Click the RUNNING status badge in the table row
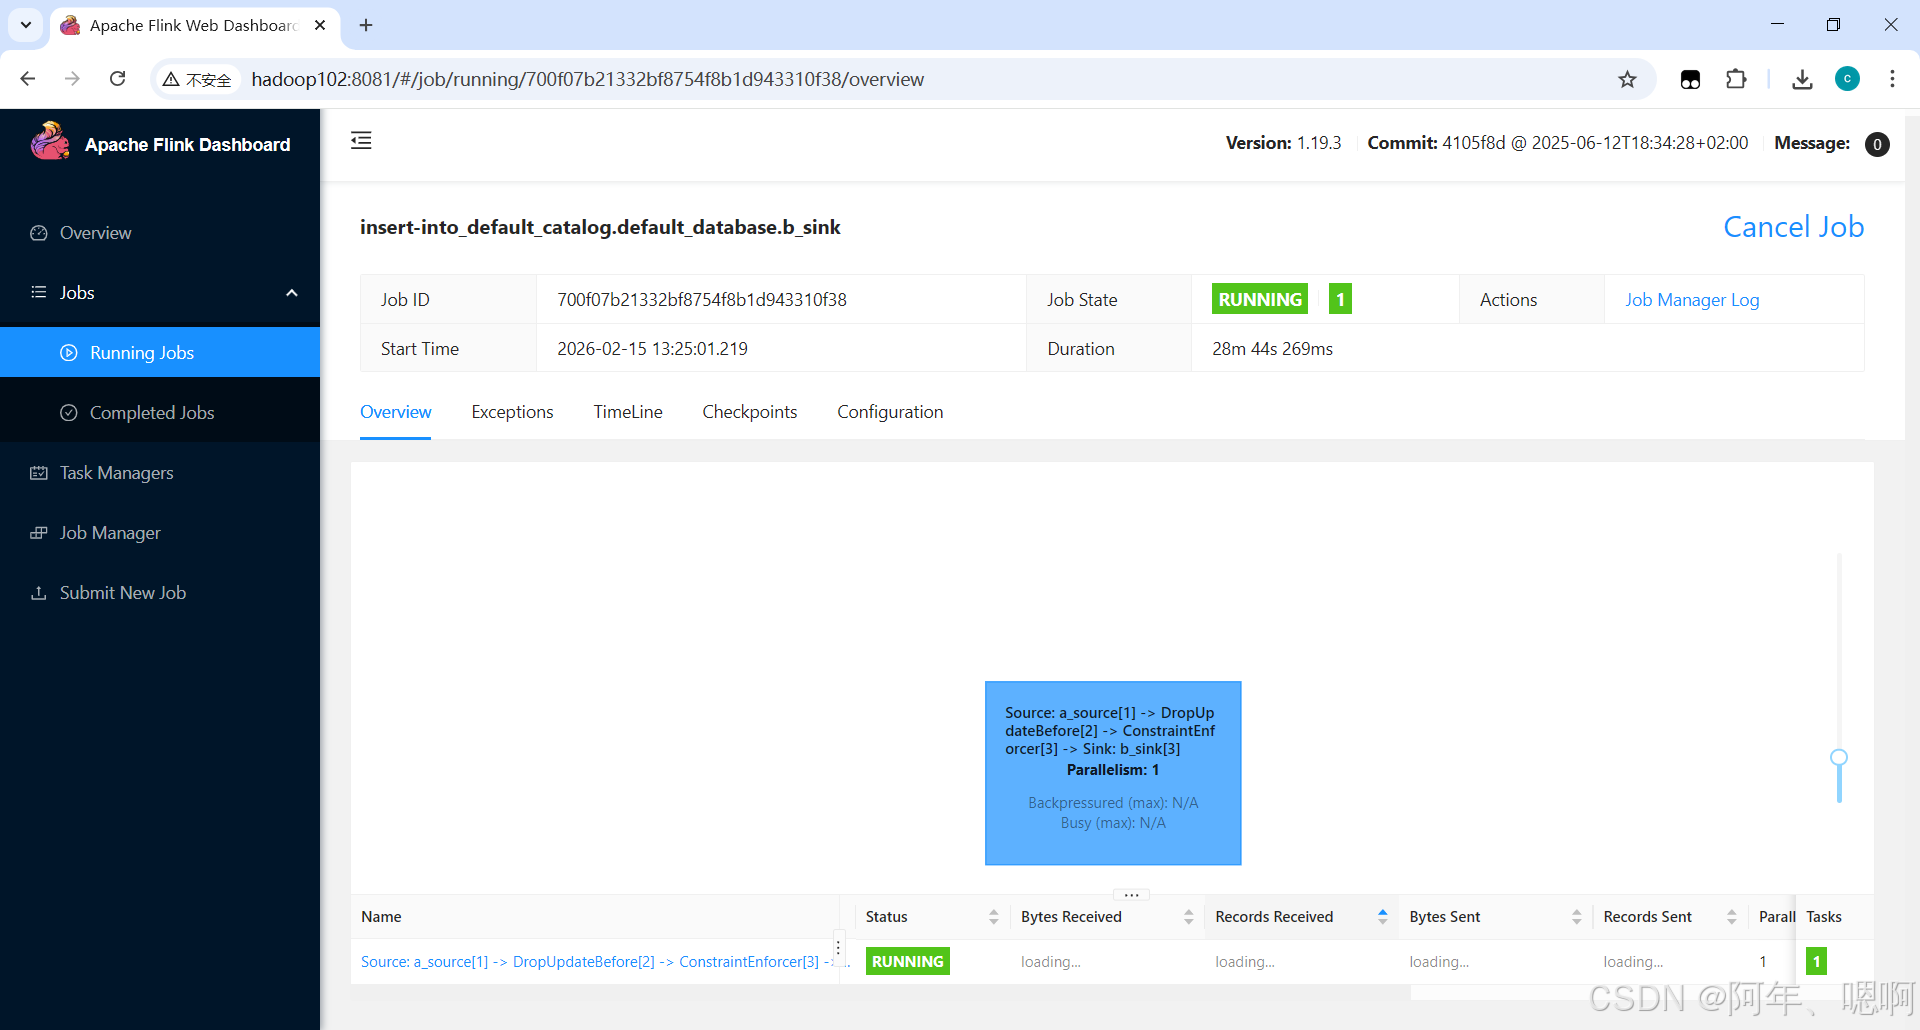This screenshot has width=1920, height=1030. click(907, 962)
